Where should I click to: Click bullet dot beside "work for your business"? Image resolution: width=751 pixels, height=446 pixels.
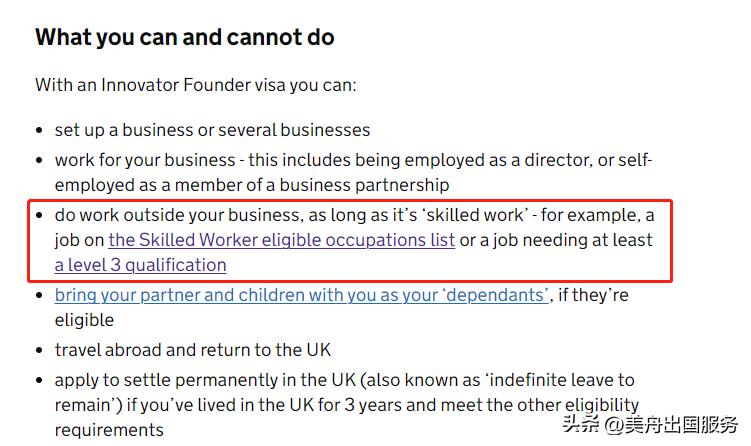pos(40,161)
